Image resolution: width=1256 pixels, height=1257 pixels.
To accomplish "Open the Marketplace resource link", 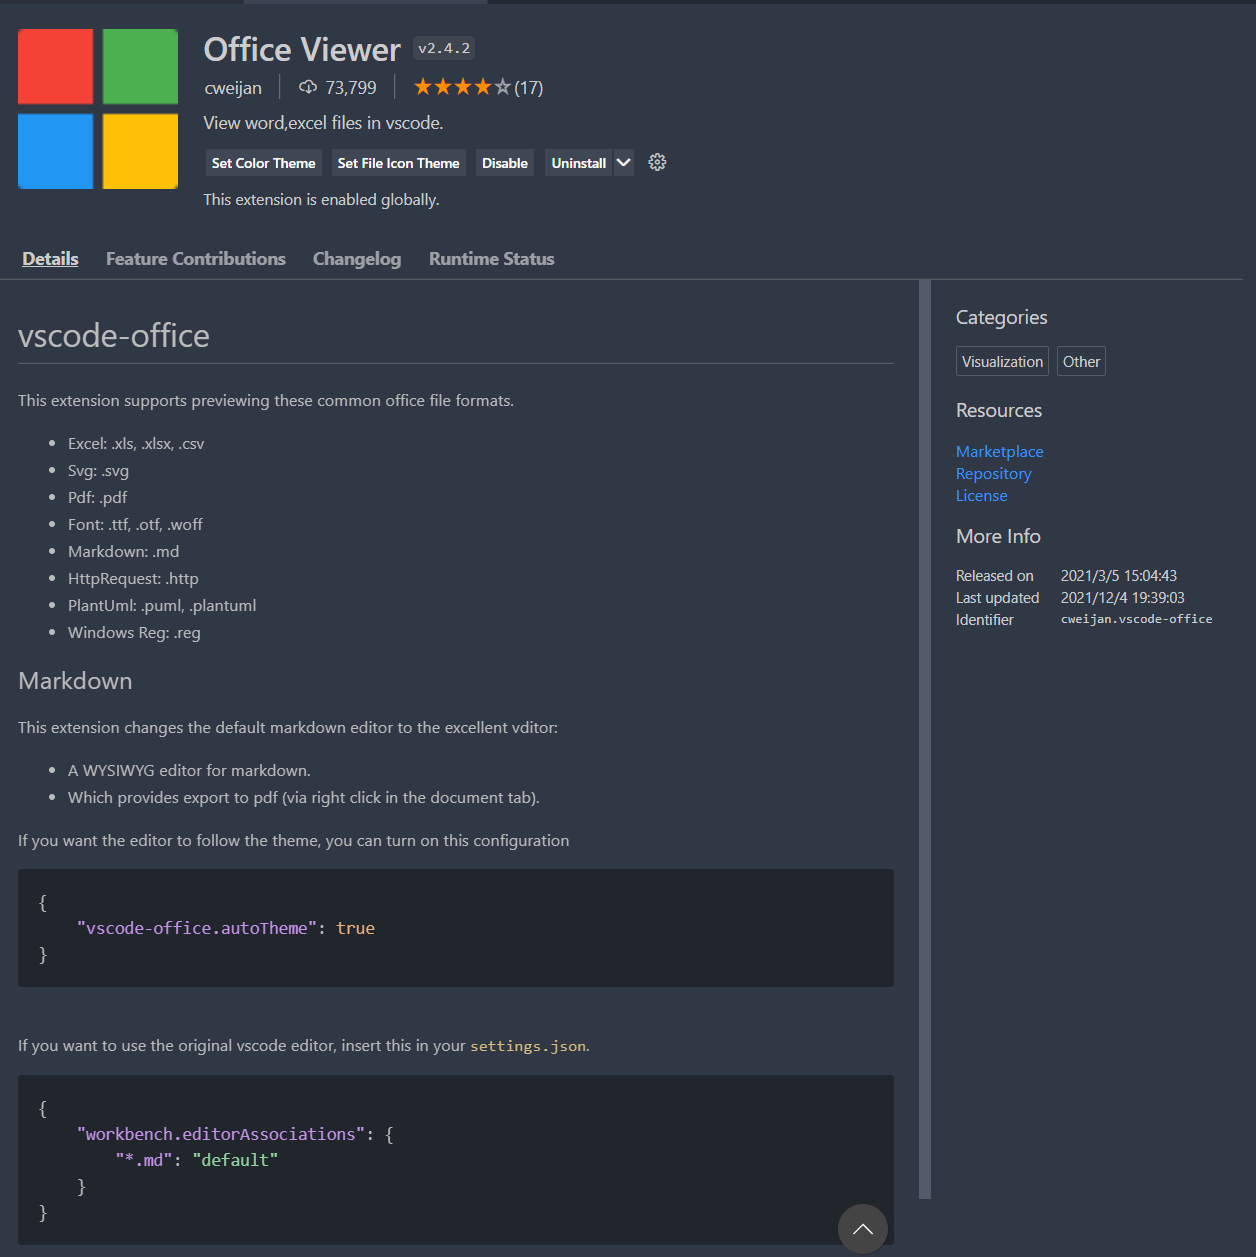I will click(999, 452).
